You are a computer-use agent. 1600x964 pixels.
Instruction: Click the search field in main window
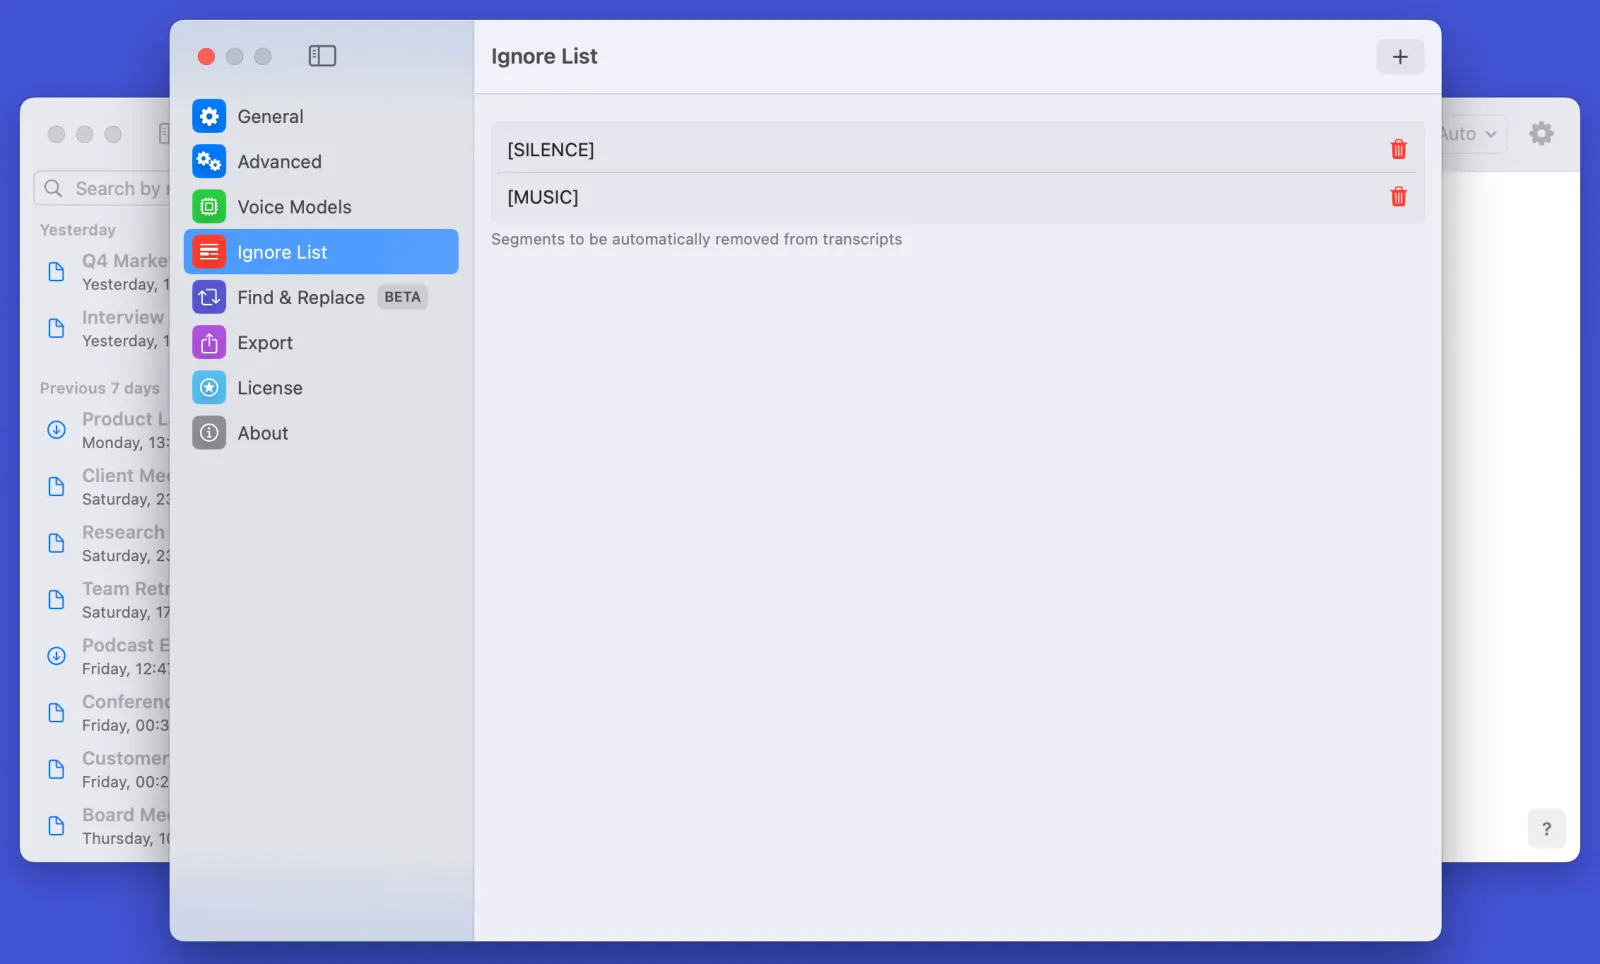(102, 188)
